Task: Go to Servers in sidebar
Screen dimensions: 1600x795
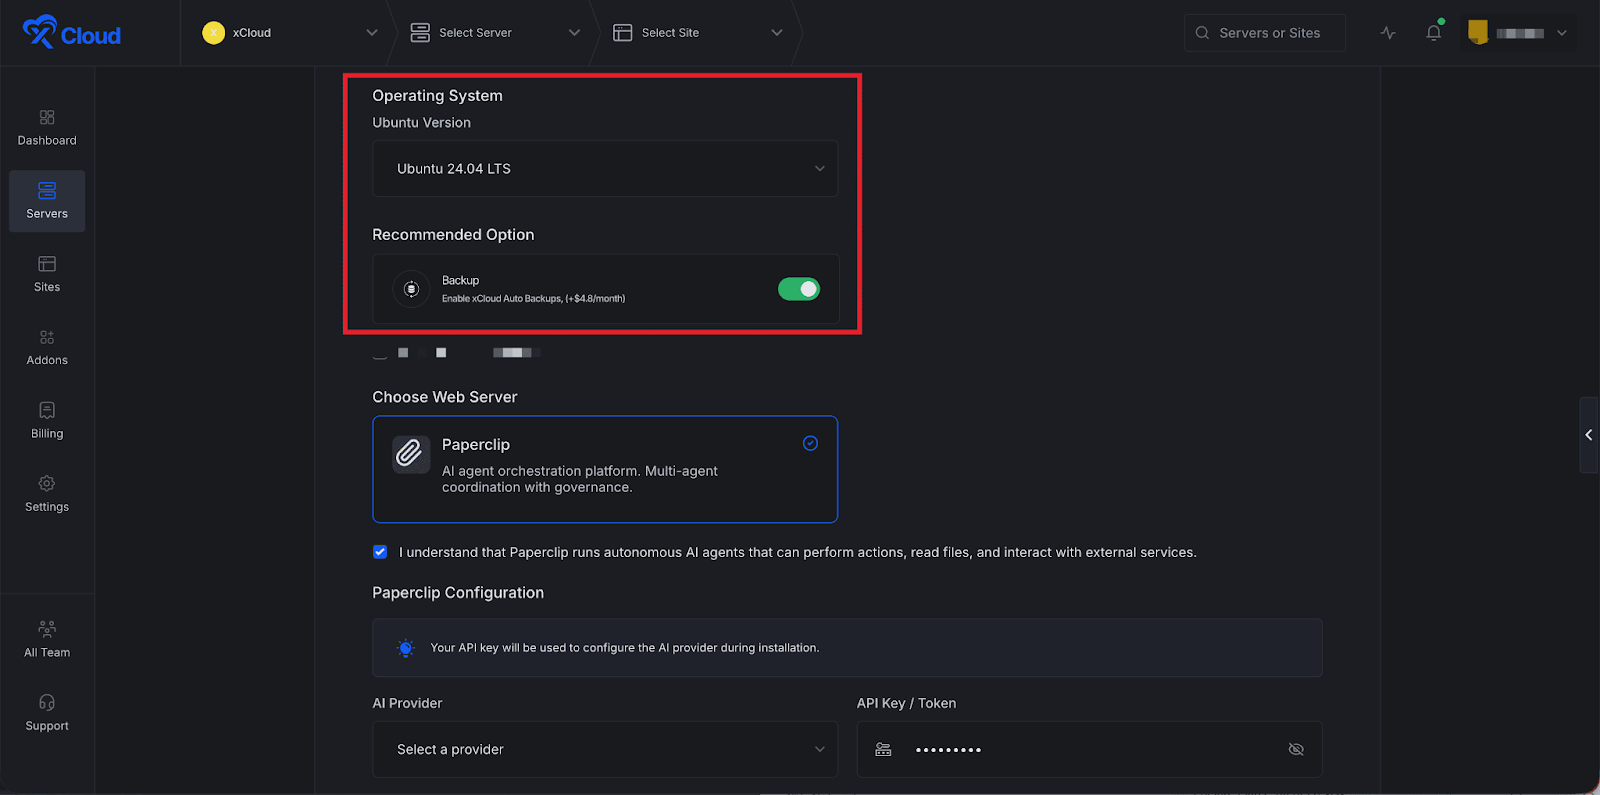Action: pyautogui.click(x=47, y=201)
